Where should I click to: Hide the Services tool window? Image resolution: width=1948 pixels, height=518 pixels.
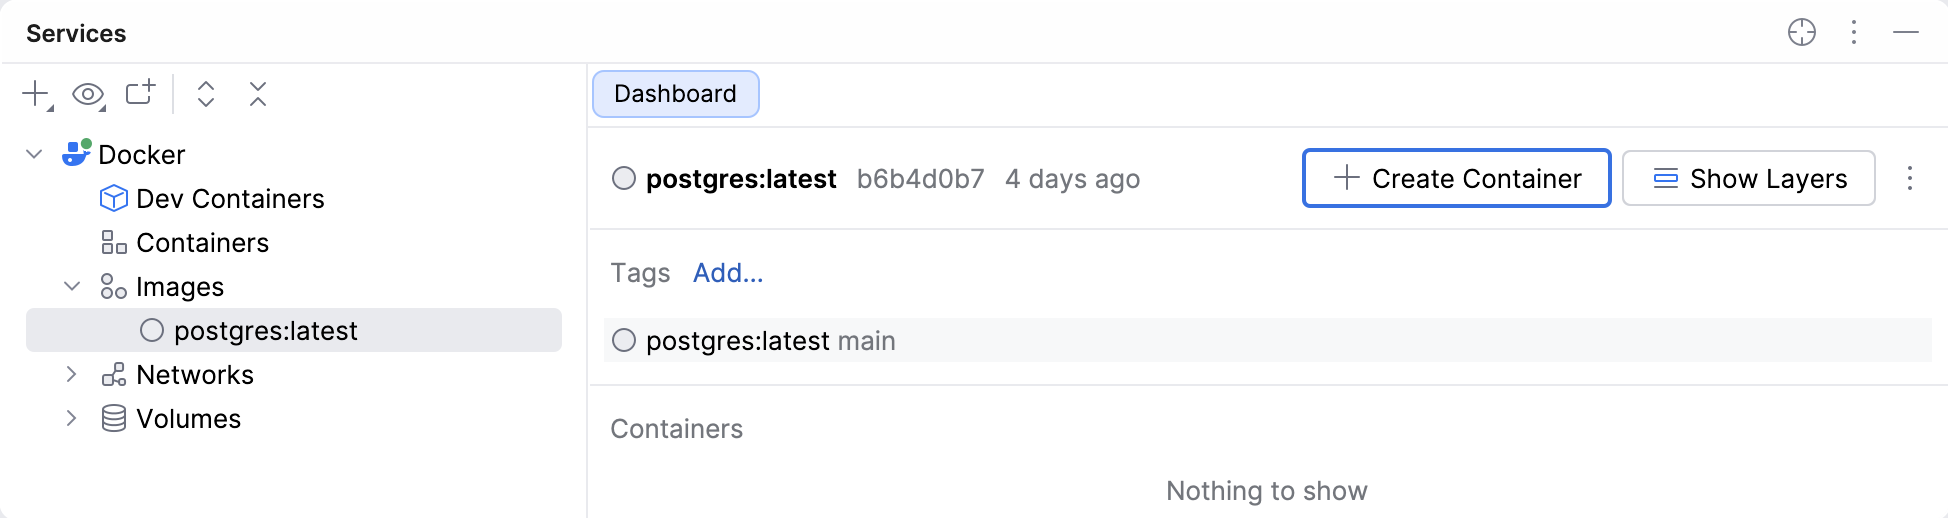pyautogui.click(x=1906, y=33)
